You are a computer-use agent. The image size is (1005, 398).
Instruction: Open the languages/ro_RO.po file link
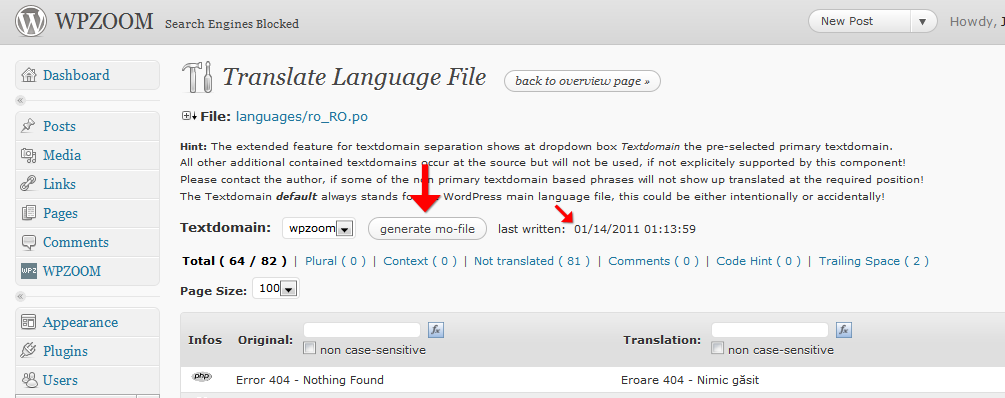coord(302,117)
